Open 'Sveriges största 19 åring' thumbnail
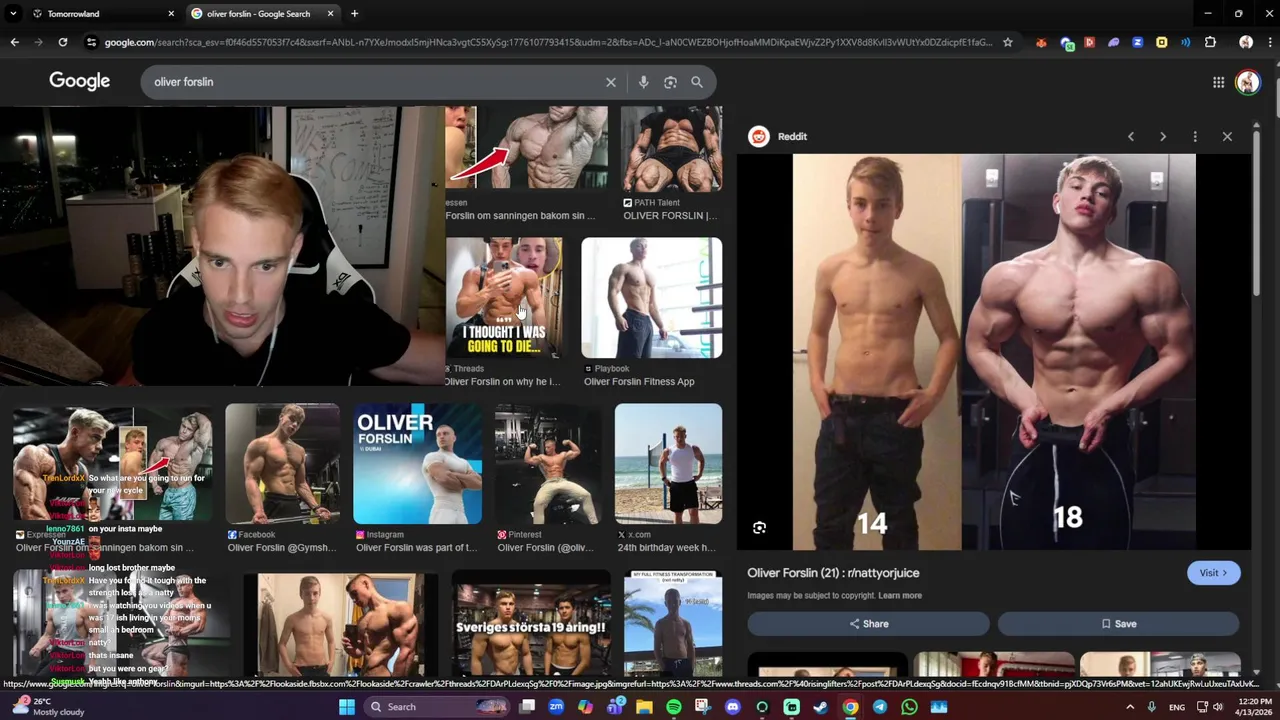1280x720 pixels. [531, 624]
